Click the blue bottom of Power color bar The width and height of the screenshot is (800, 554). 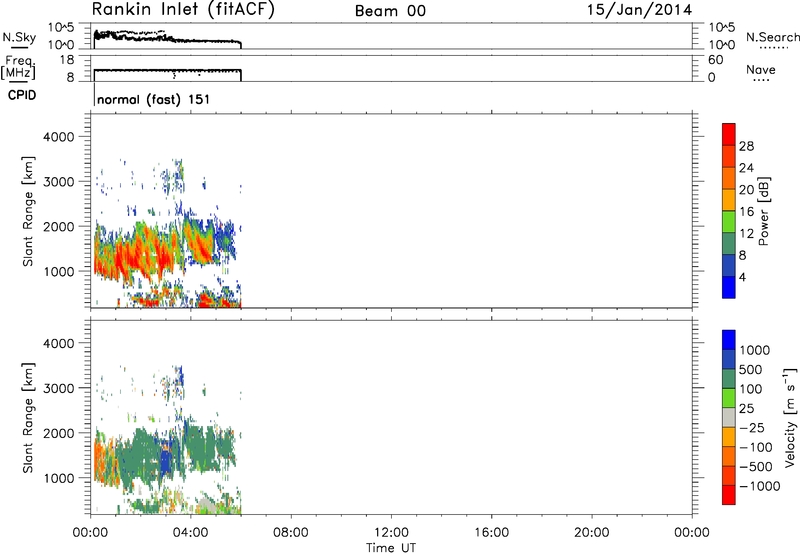[729, 287]
